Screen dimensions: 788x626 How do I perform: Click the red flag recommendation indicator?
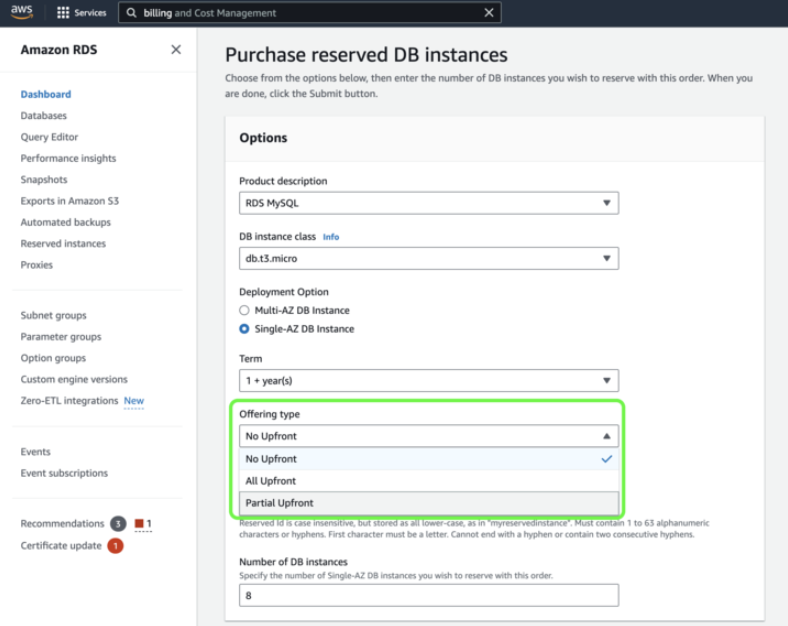coord(139,524)
